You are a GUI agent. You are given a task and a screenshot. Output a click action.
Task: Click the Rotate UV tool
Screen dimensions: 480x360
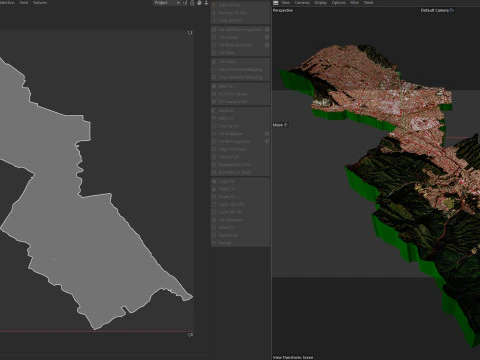coord(240,235)
